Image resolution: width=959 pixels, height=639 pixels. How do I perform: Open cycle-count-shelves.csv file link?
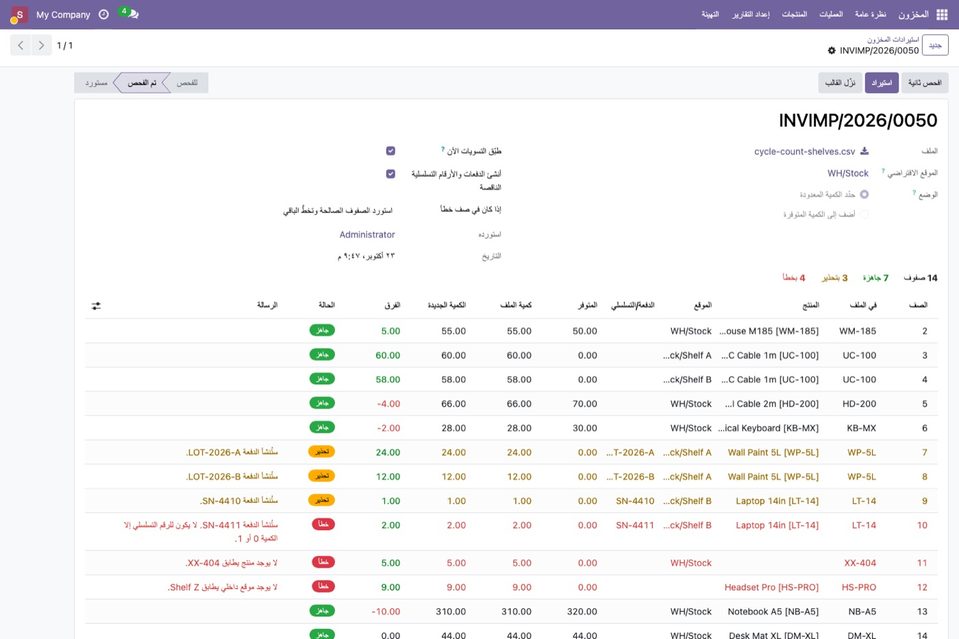point(804,151)
